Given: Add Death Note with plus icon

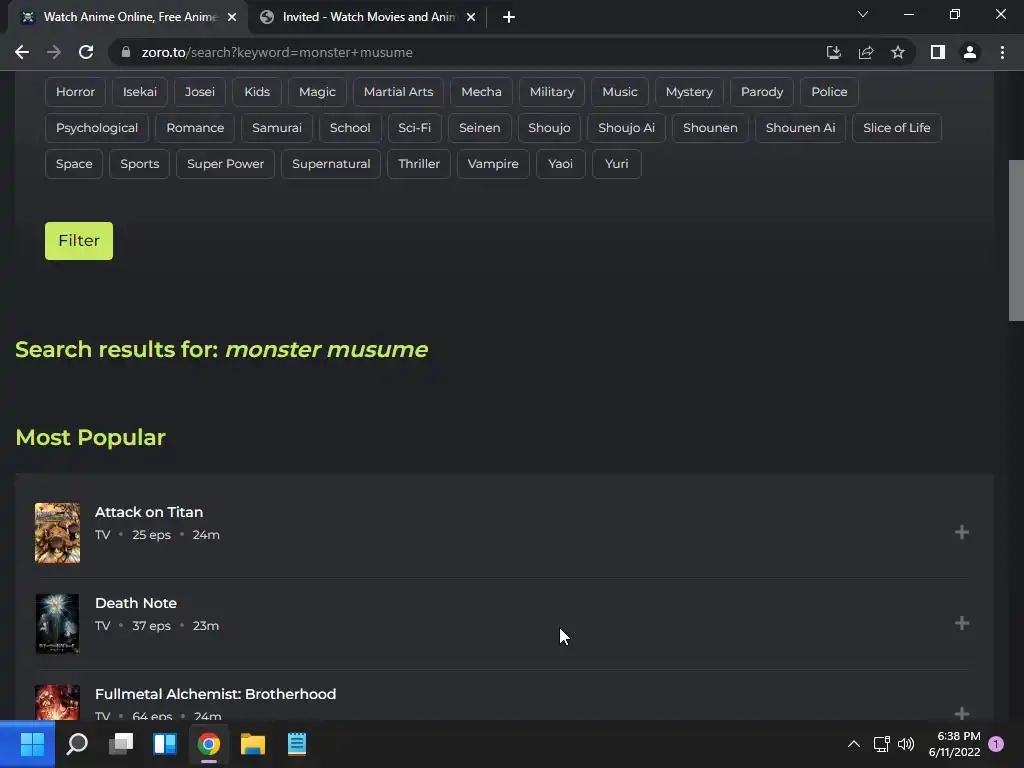Looking at the screenshot, I should pos(961,623).
